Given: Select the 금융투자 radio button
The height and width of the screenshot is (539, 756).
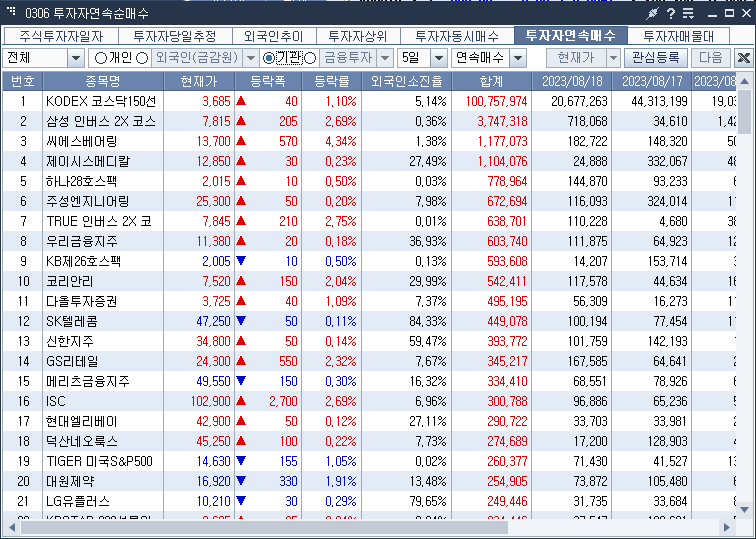Looking at the screenshot, I should (x=310, y=58).
